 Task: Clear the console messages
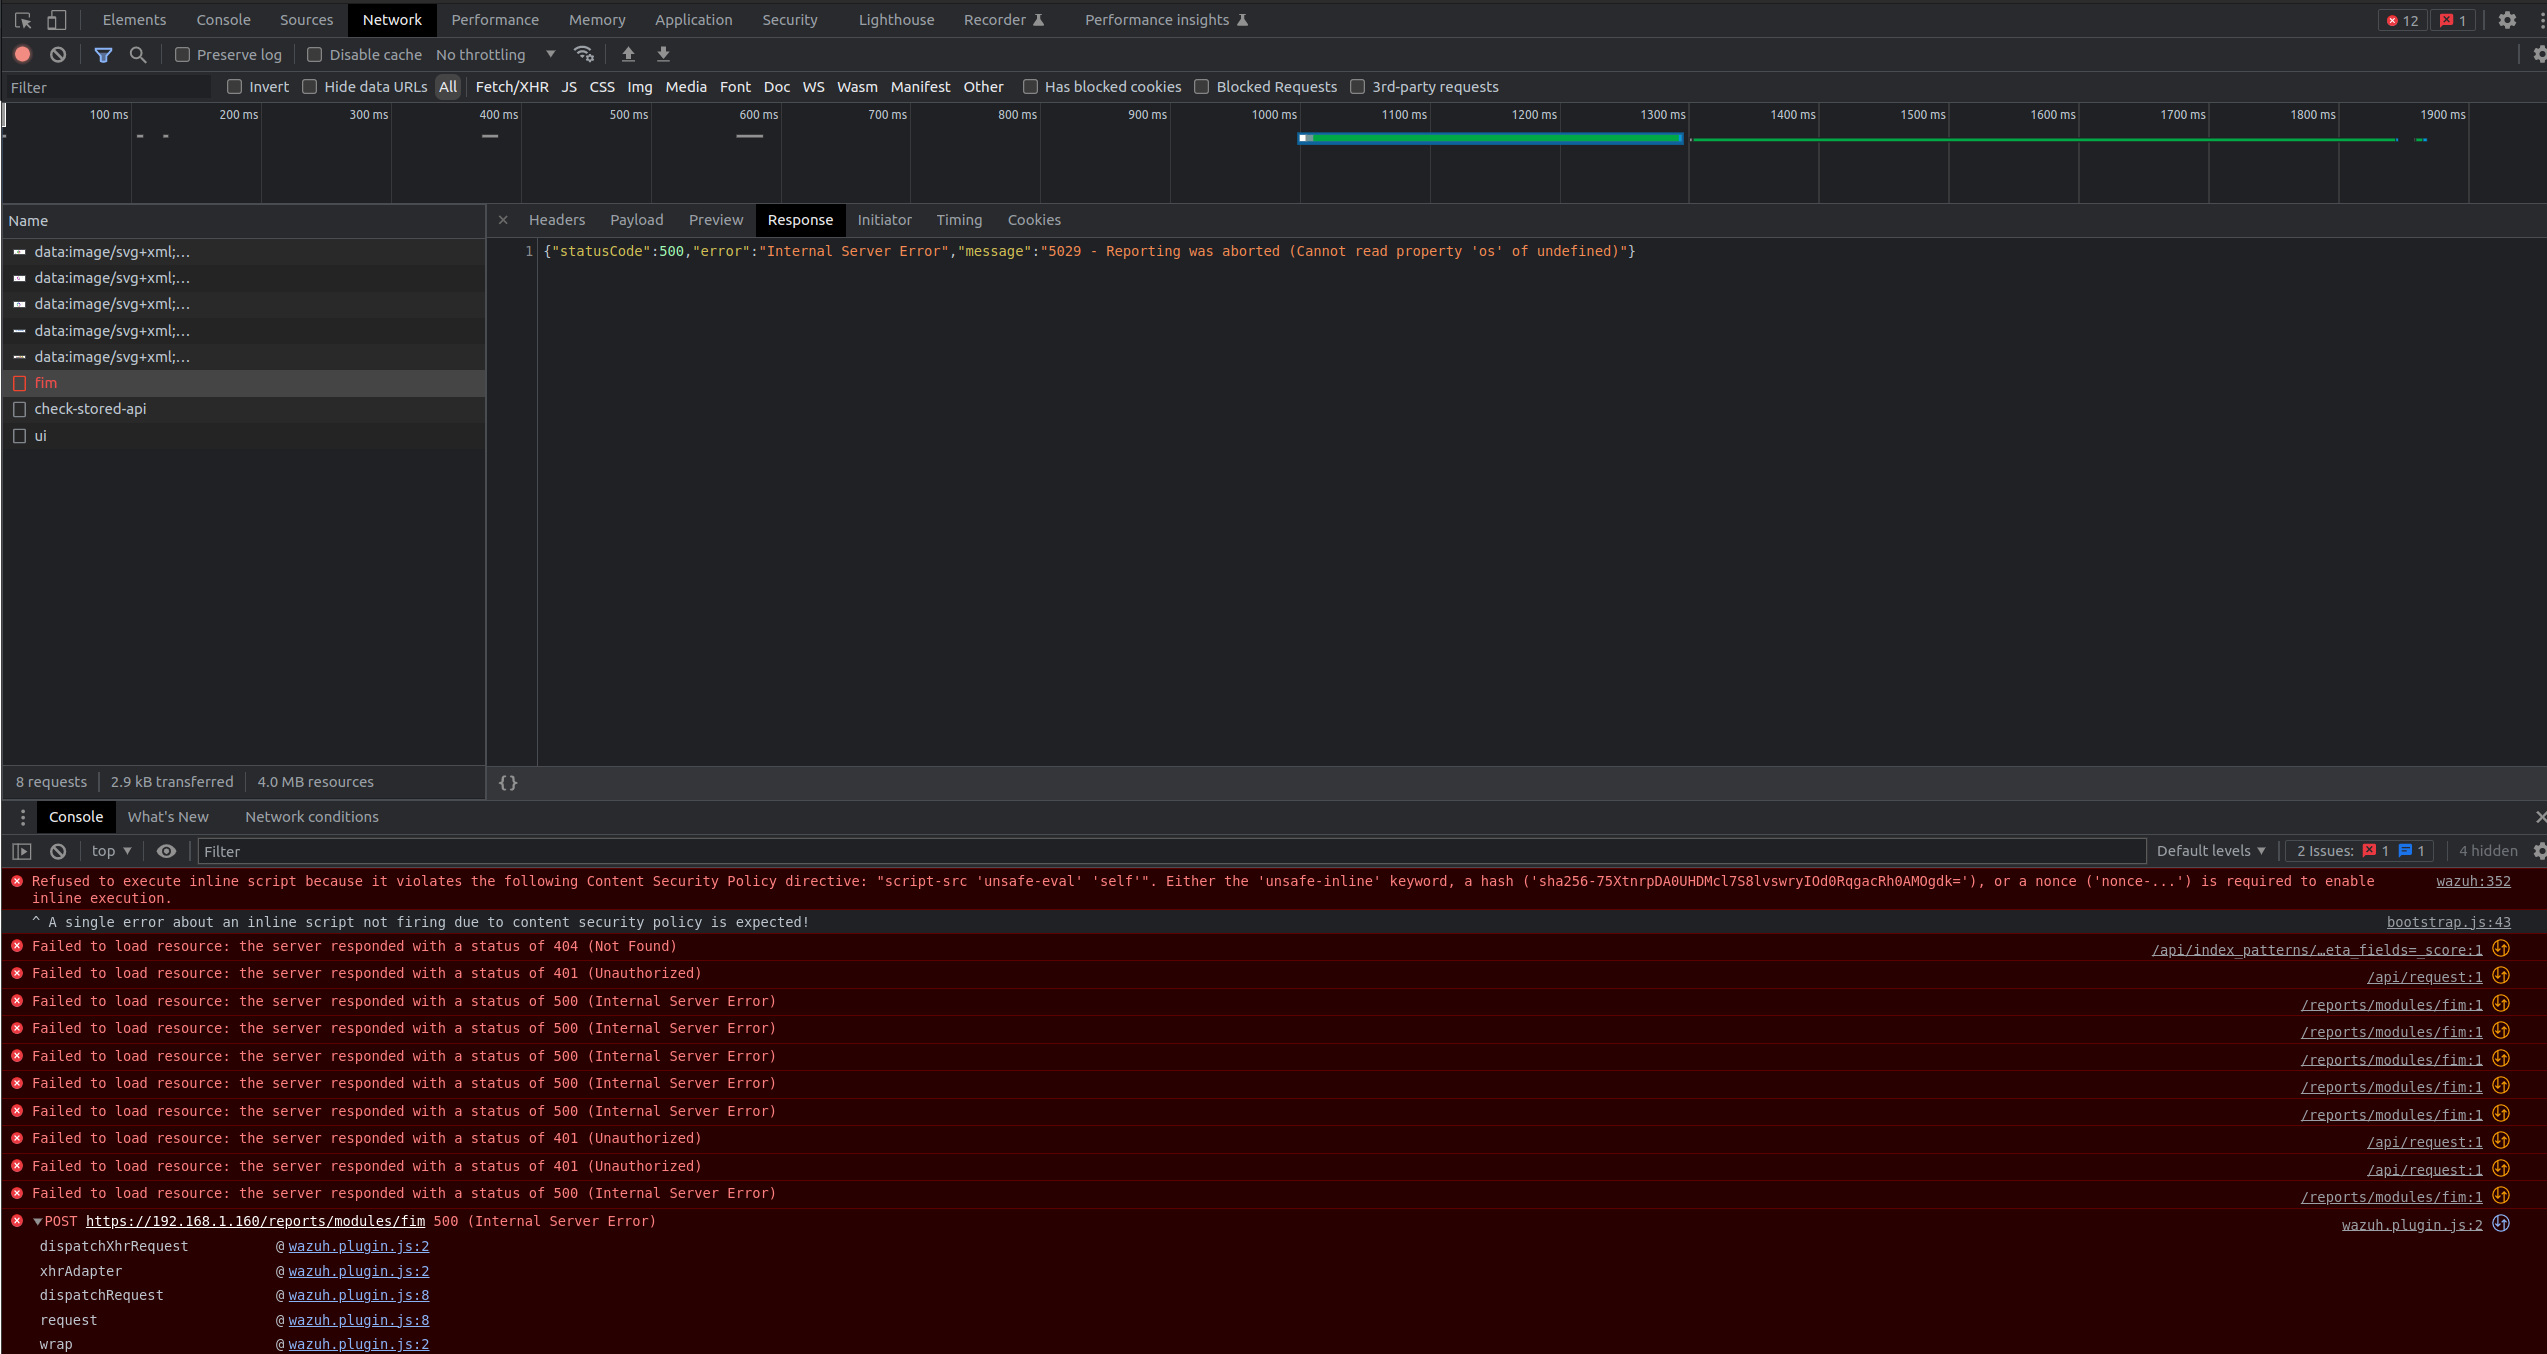click(x=57, y=851)
